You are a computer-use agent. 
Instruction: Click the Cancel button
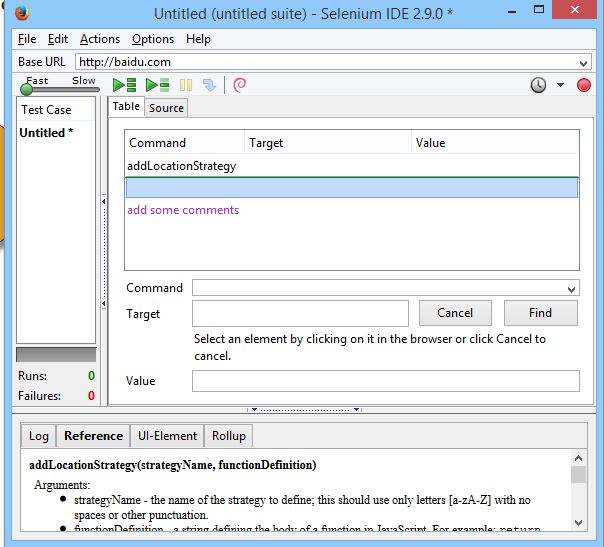click(455, 313)
